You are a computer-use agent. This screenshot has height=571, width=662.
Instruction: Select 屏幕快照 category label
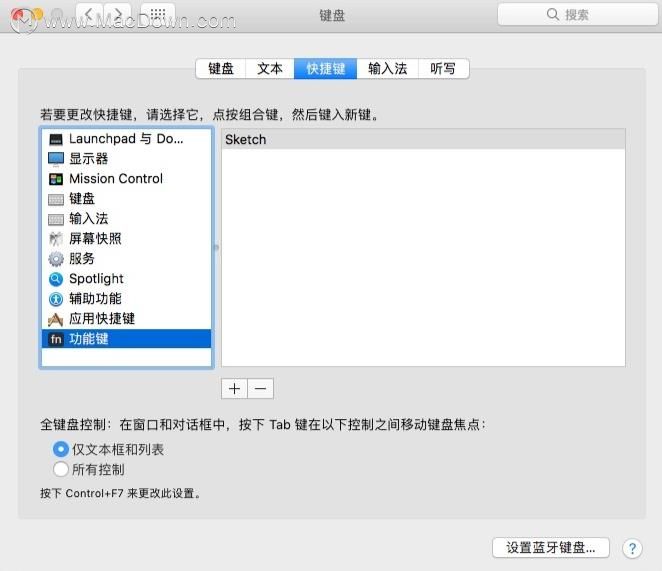pyautogui.click(x=95, y=239)
